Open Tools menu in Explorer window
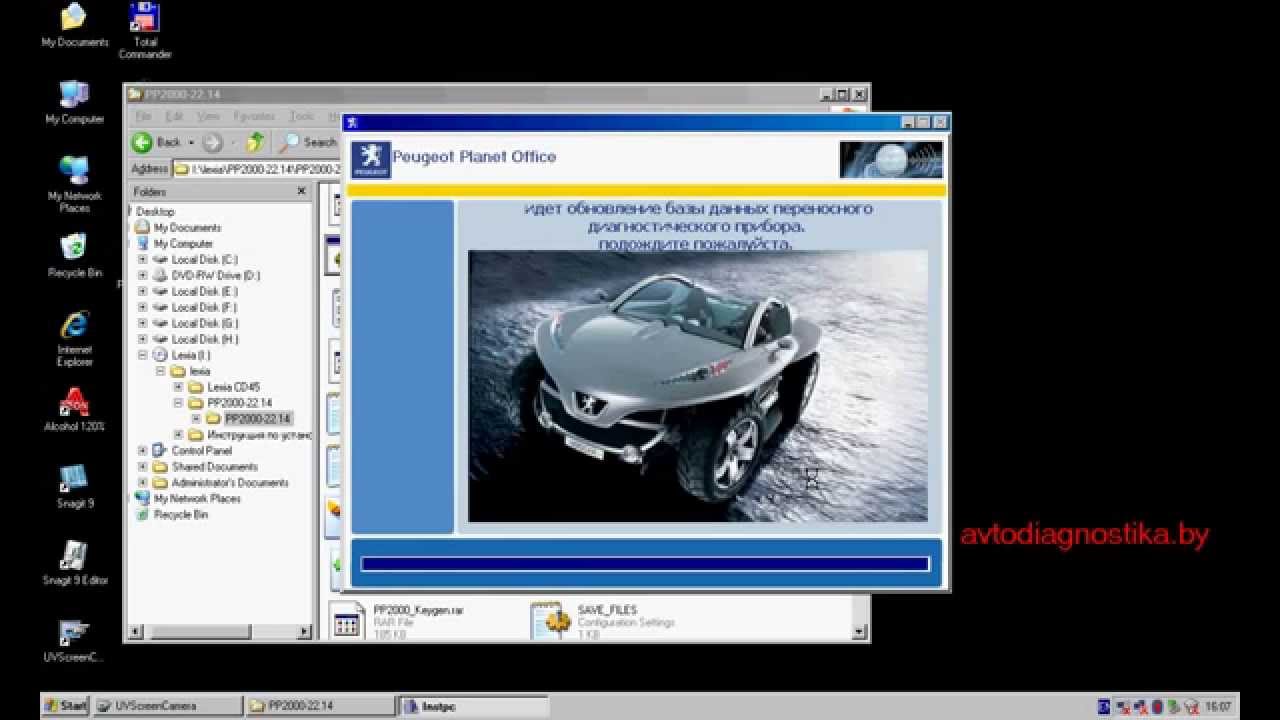Viewport: 1280px width, 720px height. click(x=301, y=116)
